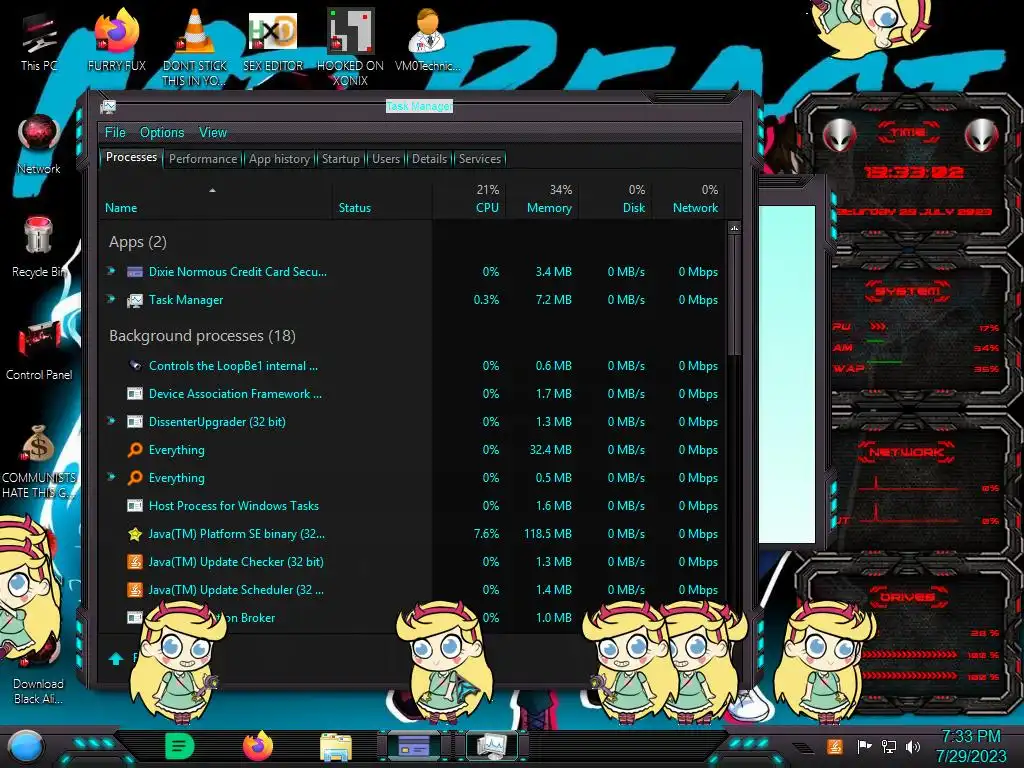Click the scrollbar up arrow

tap(735, 228)
